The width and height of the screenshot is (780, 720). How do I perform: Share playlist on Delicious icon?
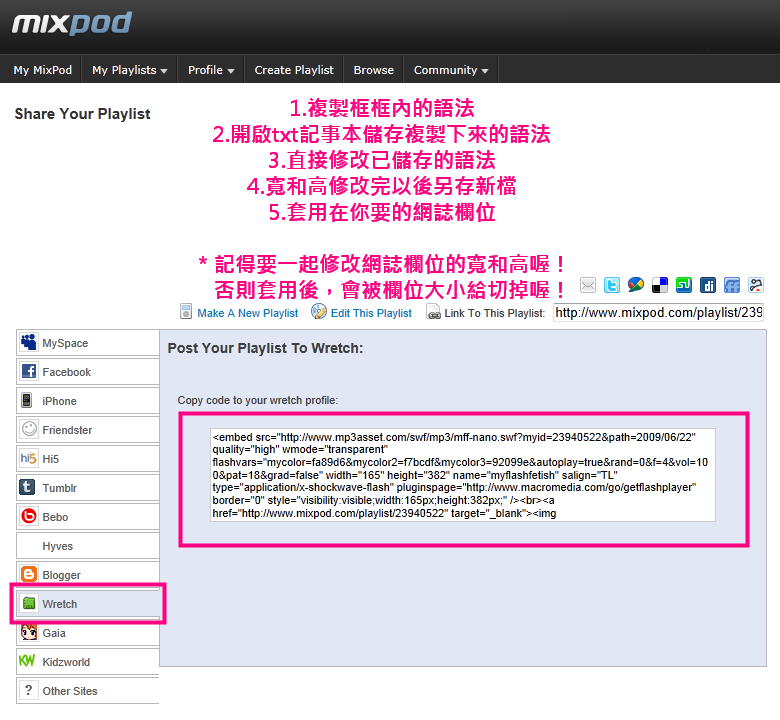(x=660, y=285)
